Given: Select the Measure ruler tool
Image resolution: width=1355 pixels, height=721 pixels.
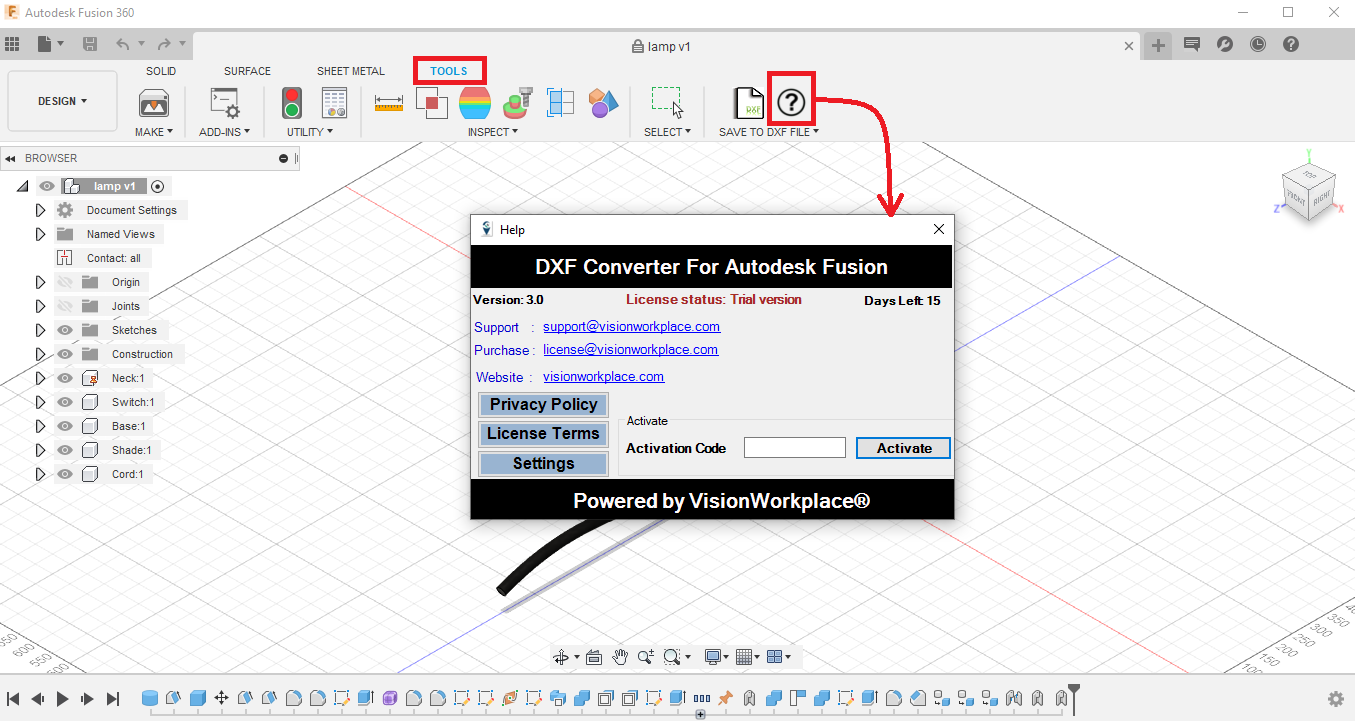Looking at the screenshot, I should coord(388,102).
